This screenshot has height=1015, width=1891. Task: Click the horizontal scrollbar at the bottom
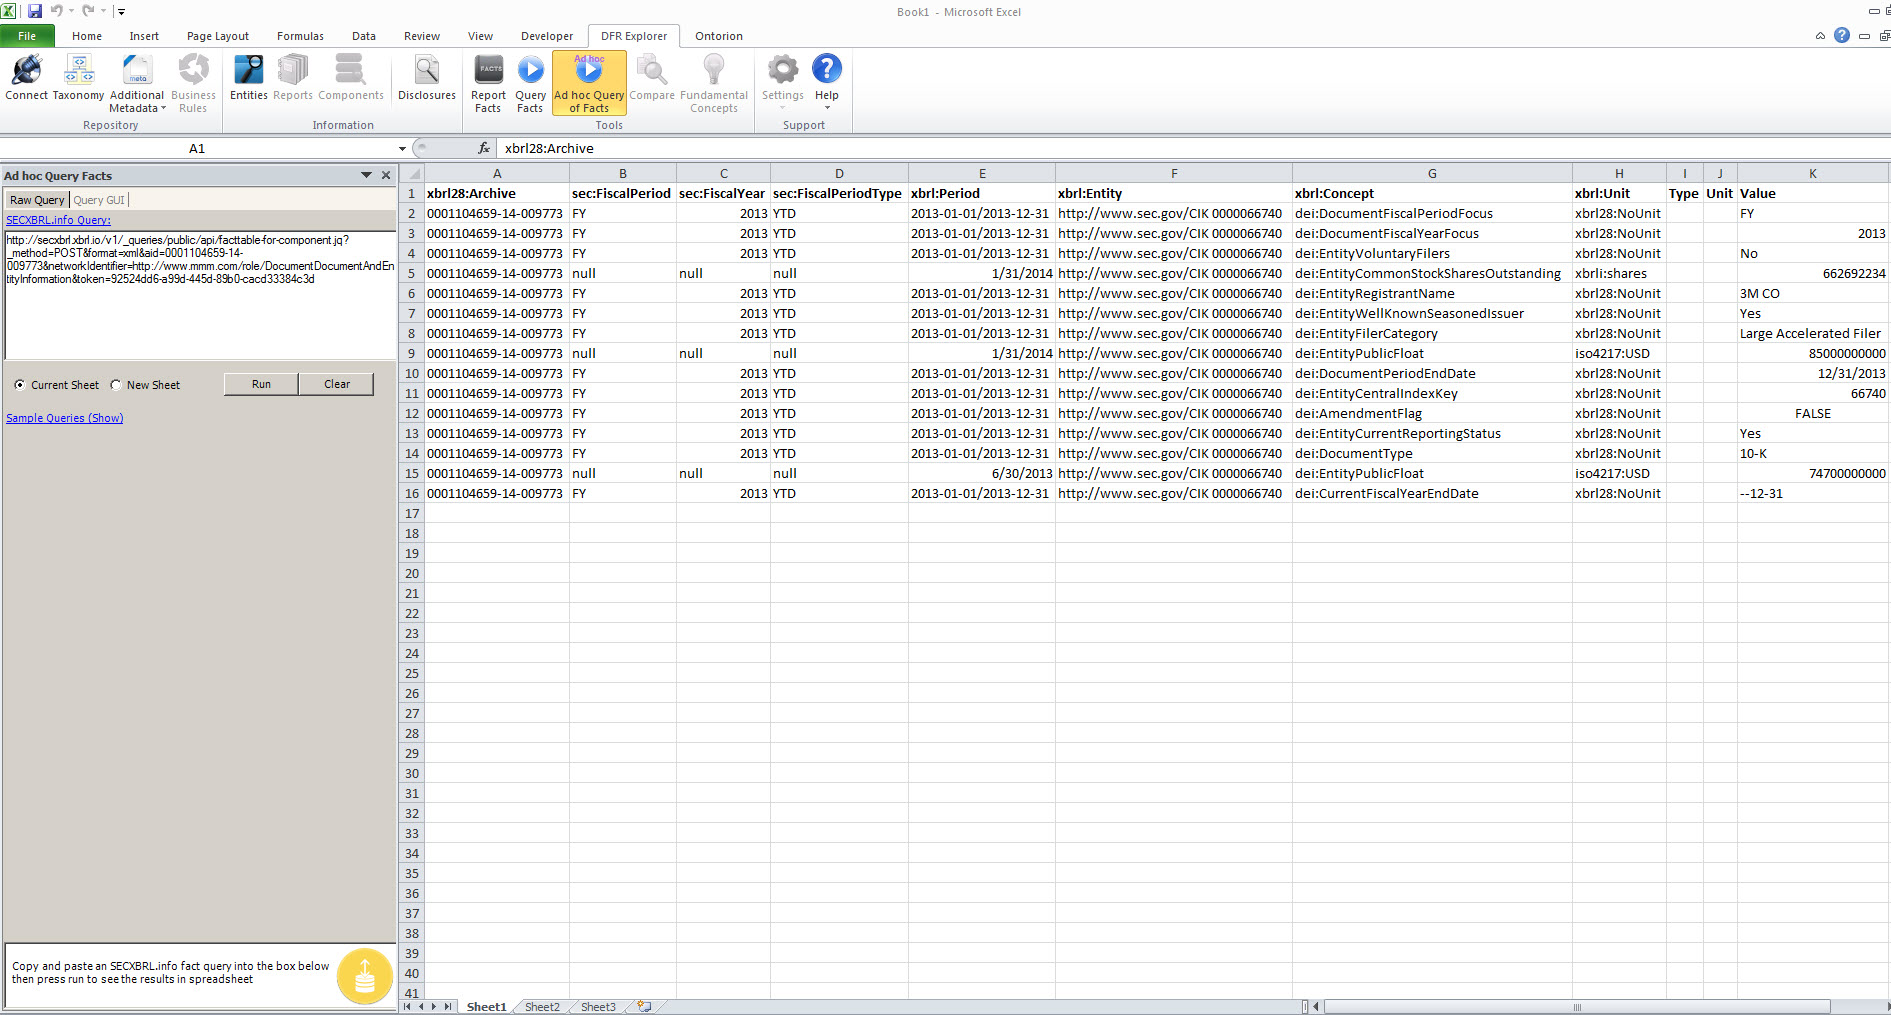click(1576, 1007)
